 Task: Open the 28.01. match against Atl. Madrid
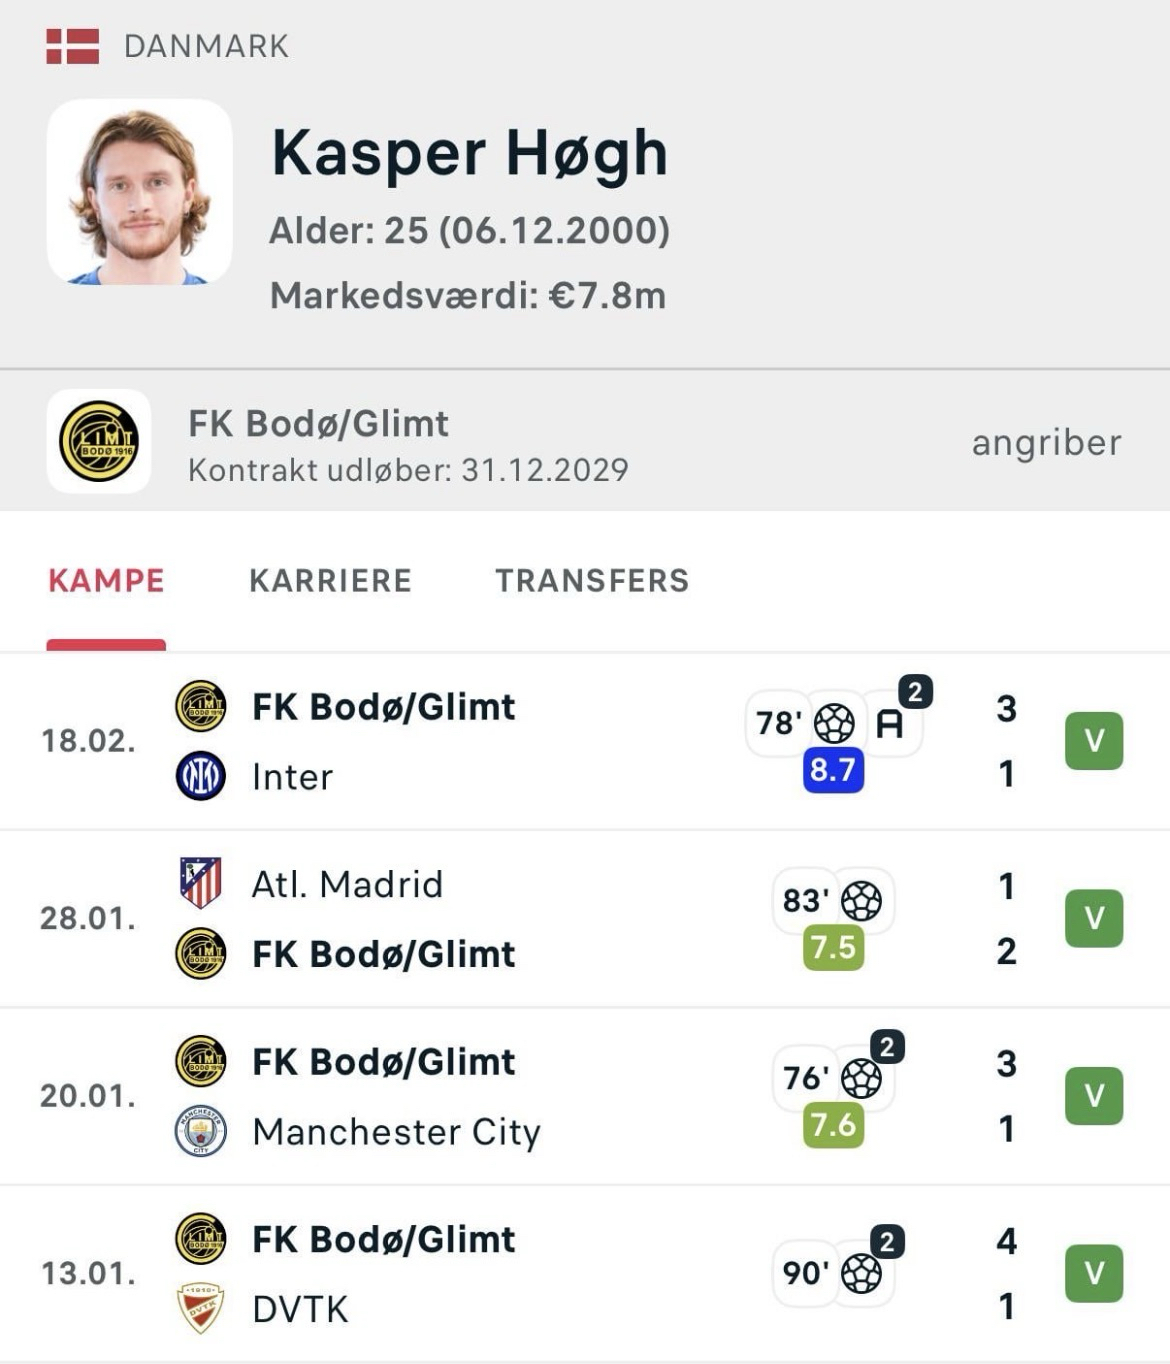click(x=88, y=918)
